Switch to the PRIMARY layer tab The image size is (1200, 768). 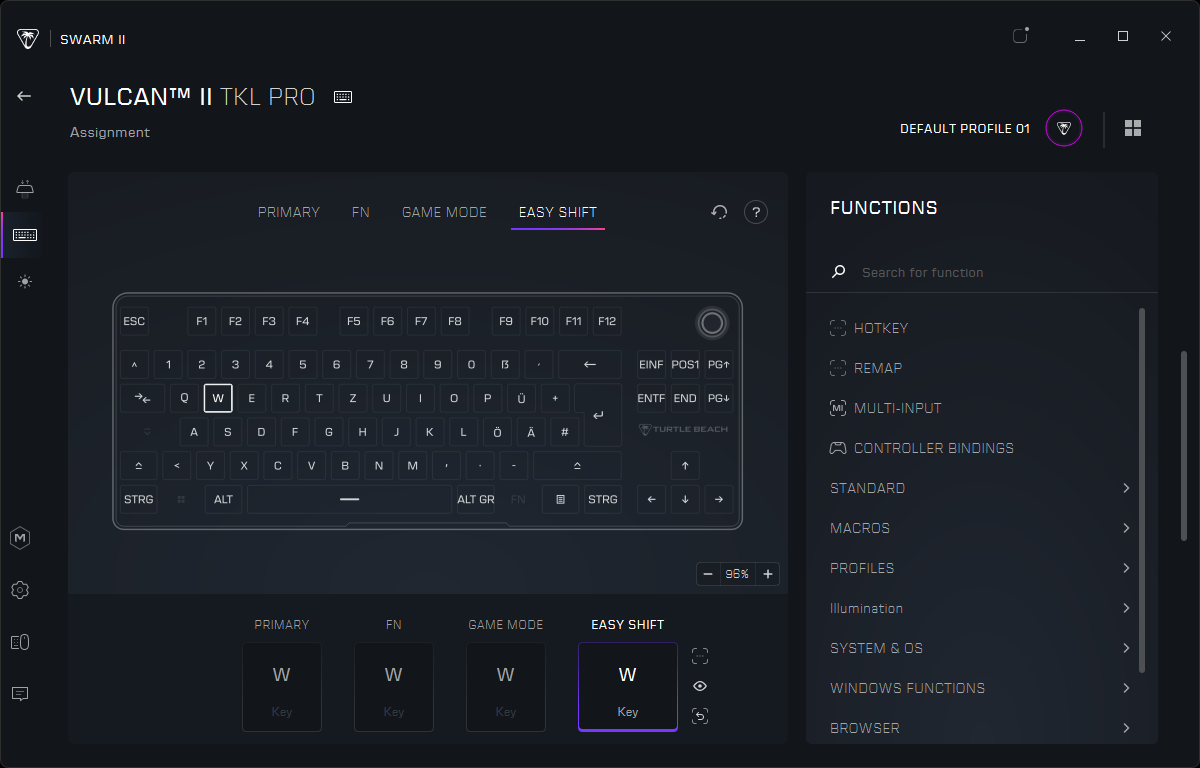289,212
